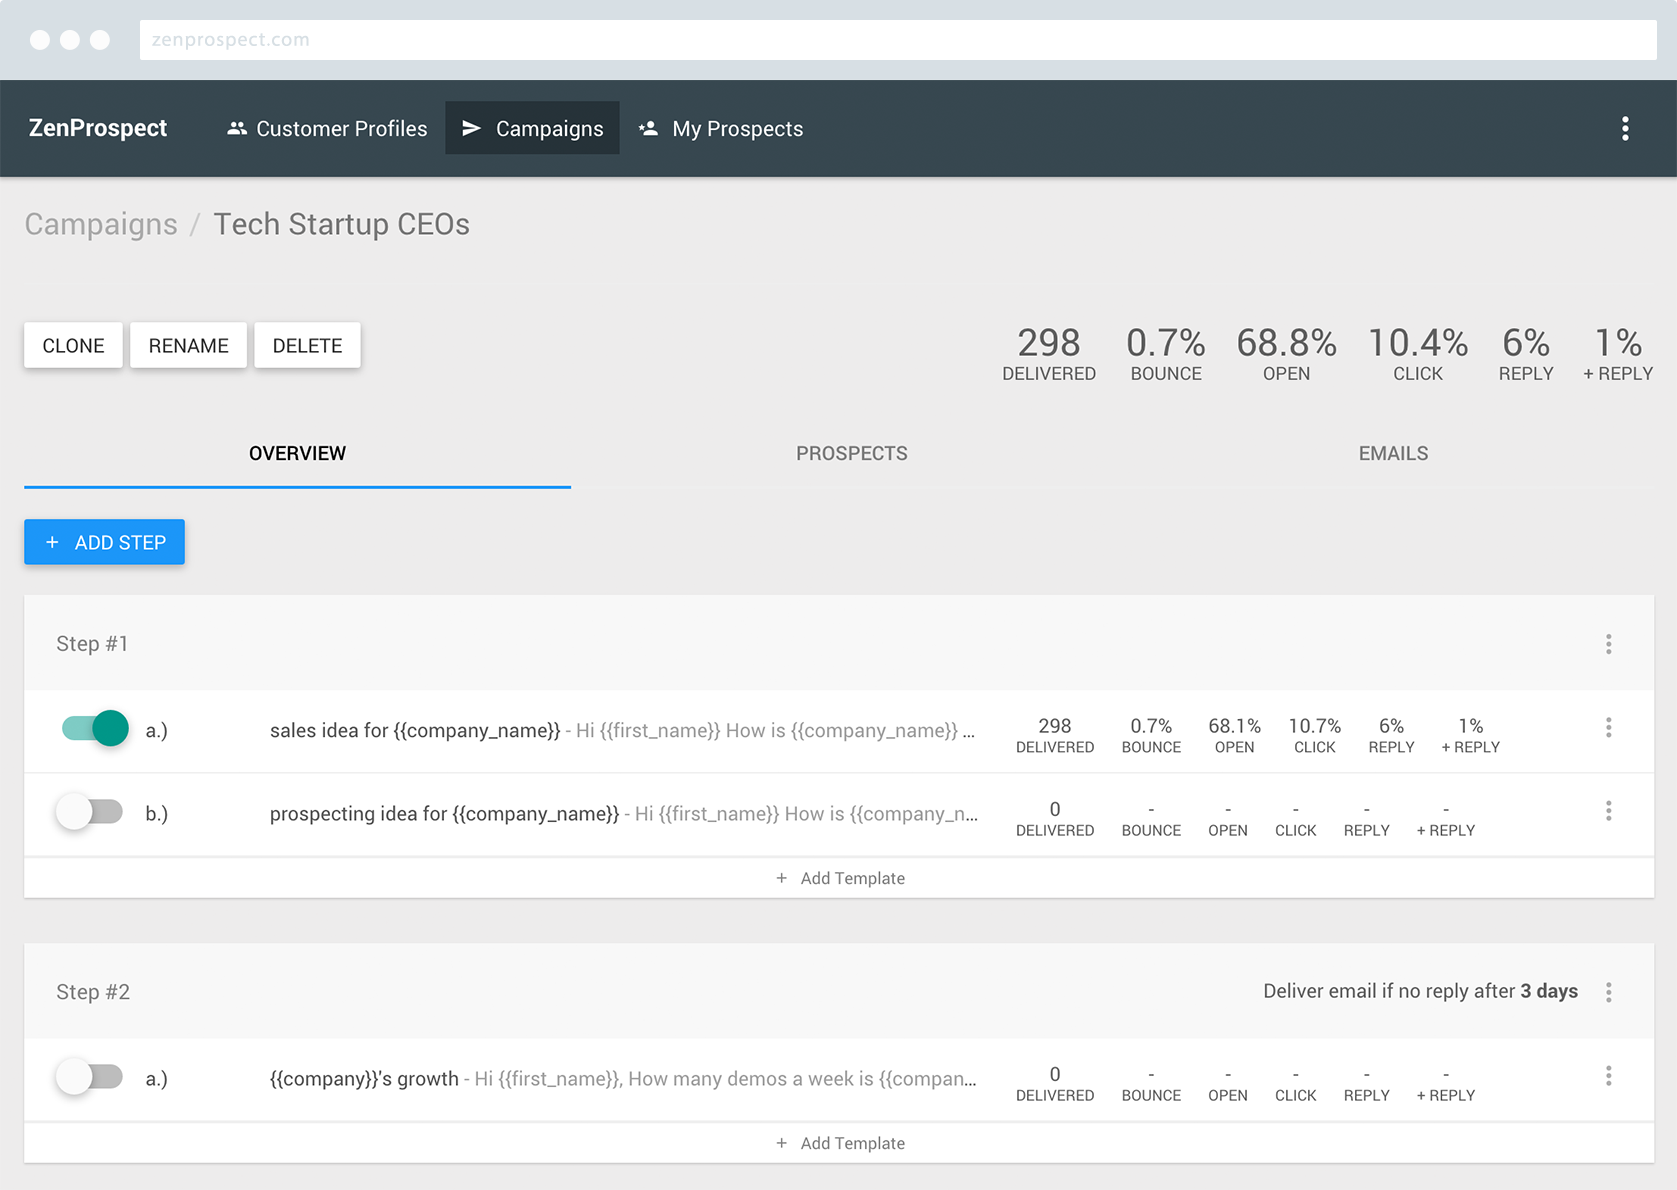Open the 'prospecting idea for {{company_name}}' template
This screenshot has width=1677, height=1190.
[624, 814]
